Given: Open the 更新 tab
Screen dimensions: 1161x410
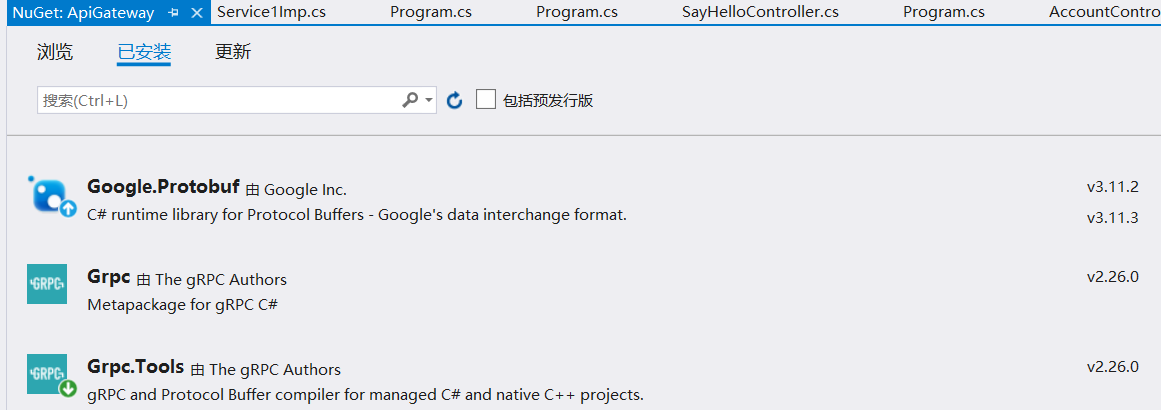Looking at the screenshot, I should [x=233, y=52].
